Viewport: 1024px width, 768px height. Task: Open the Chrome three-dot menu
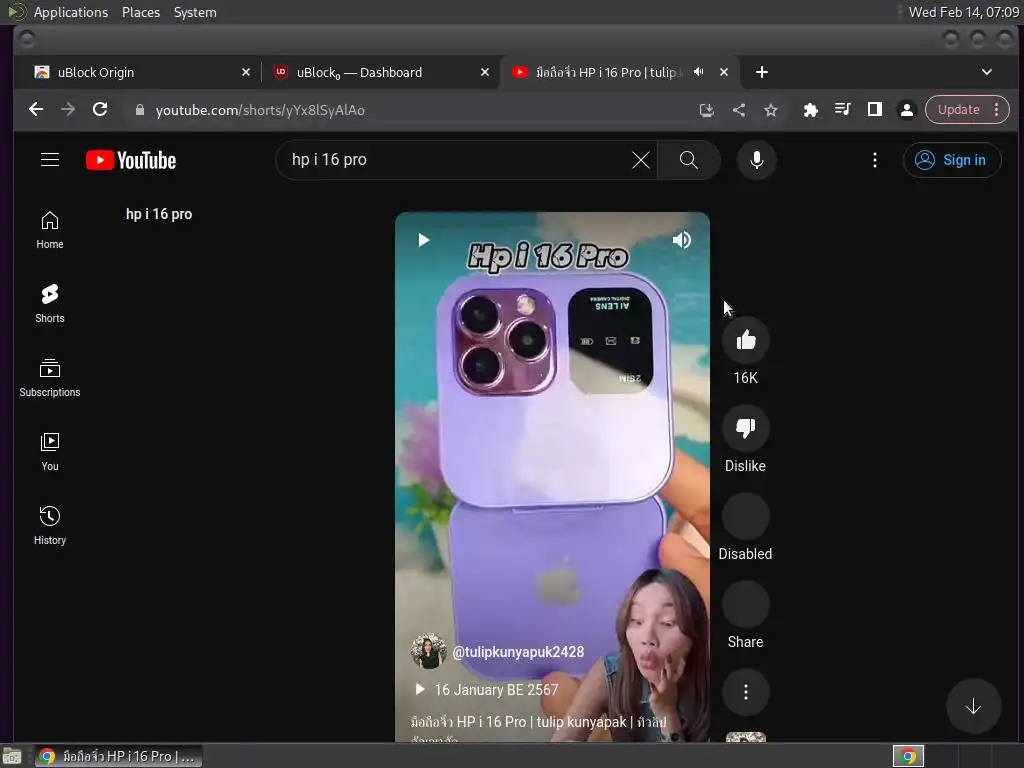pyautogui.click(x=997, y=110)
